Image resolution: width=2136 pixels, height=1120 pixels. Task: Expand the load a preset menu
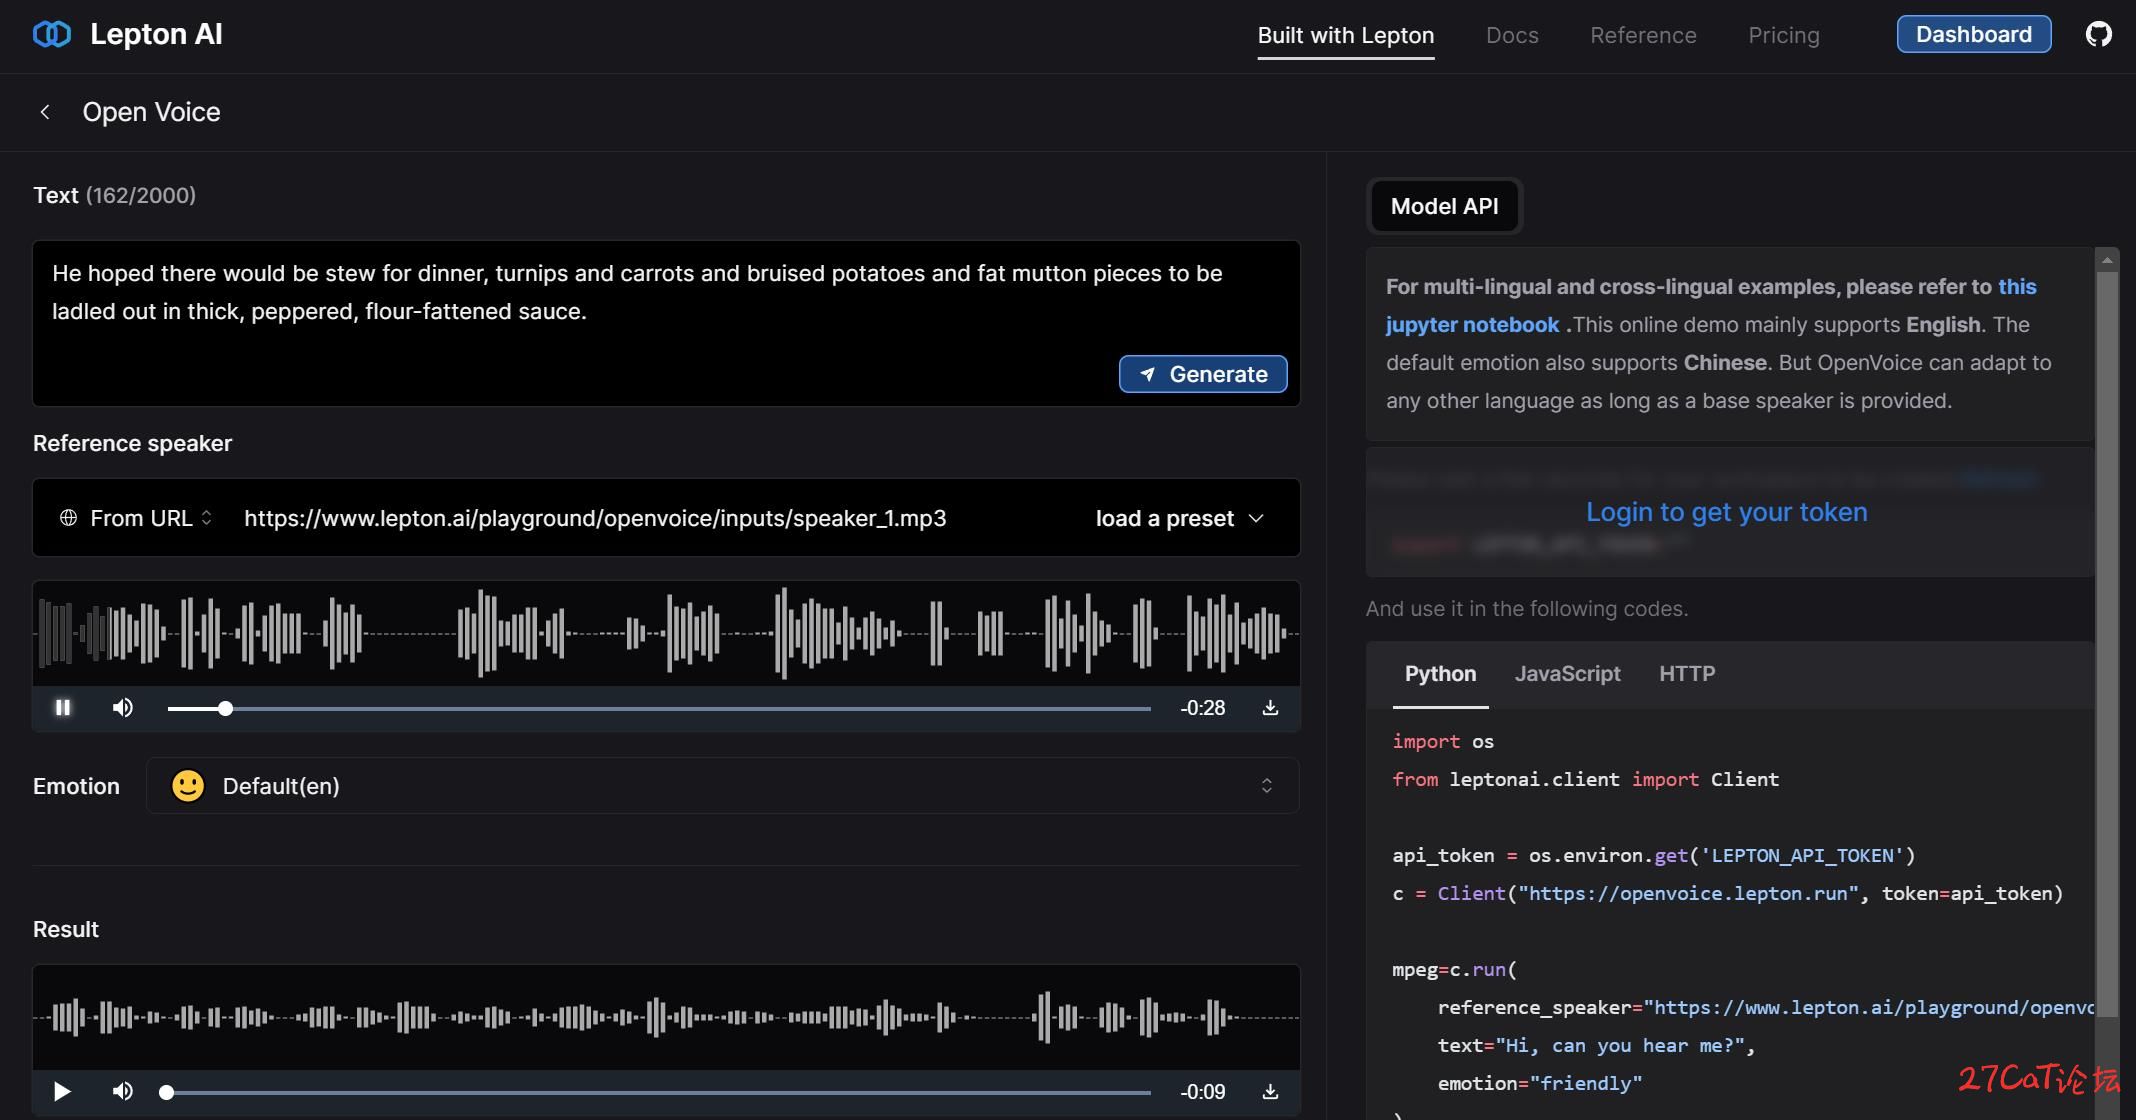tap(1180, 518)
